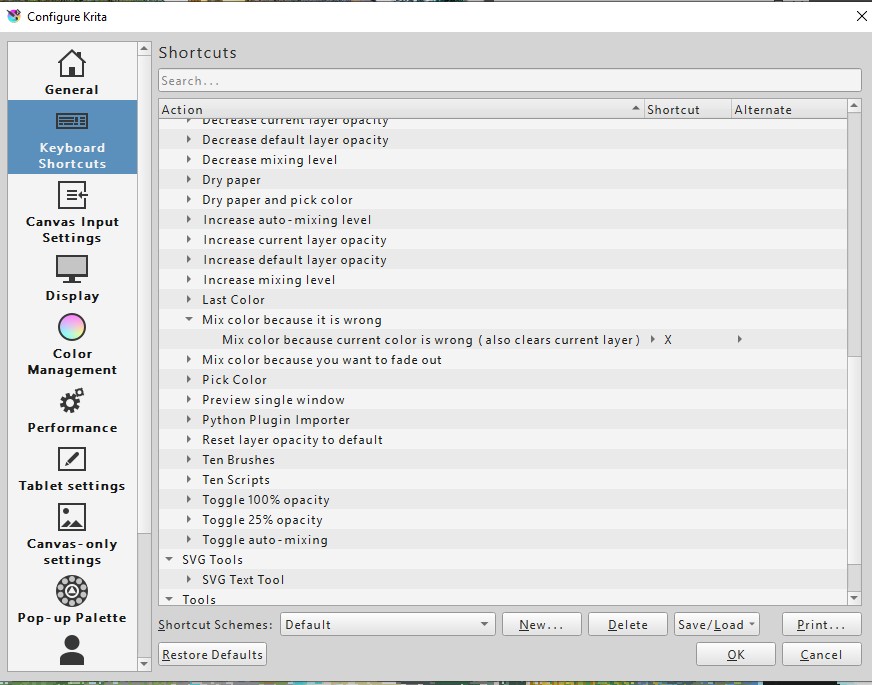Collapse the SVG Tools group
The image size is (872, 685).
click(x=169, y=559)
